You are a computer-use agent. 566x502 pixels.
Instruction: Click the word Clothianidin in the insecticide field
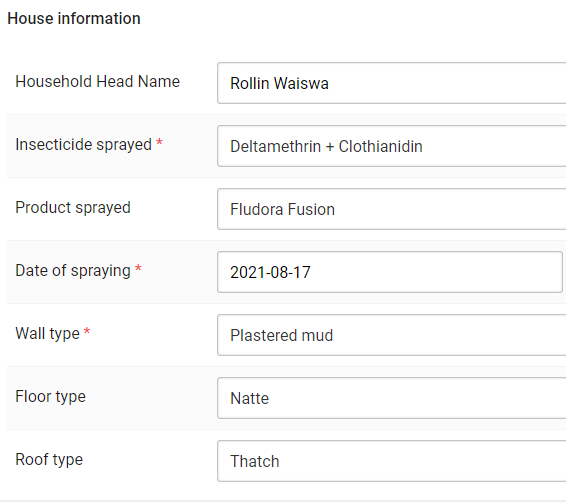point(380,147)
